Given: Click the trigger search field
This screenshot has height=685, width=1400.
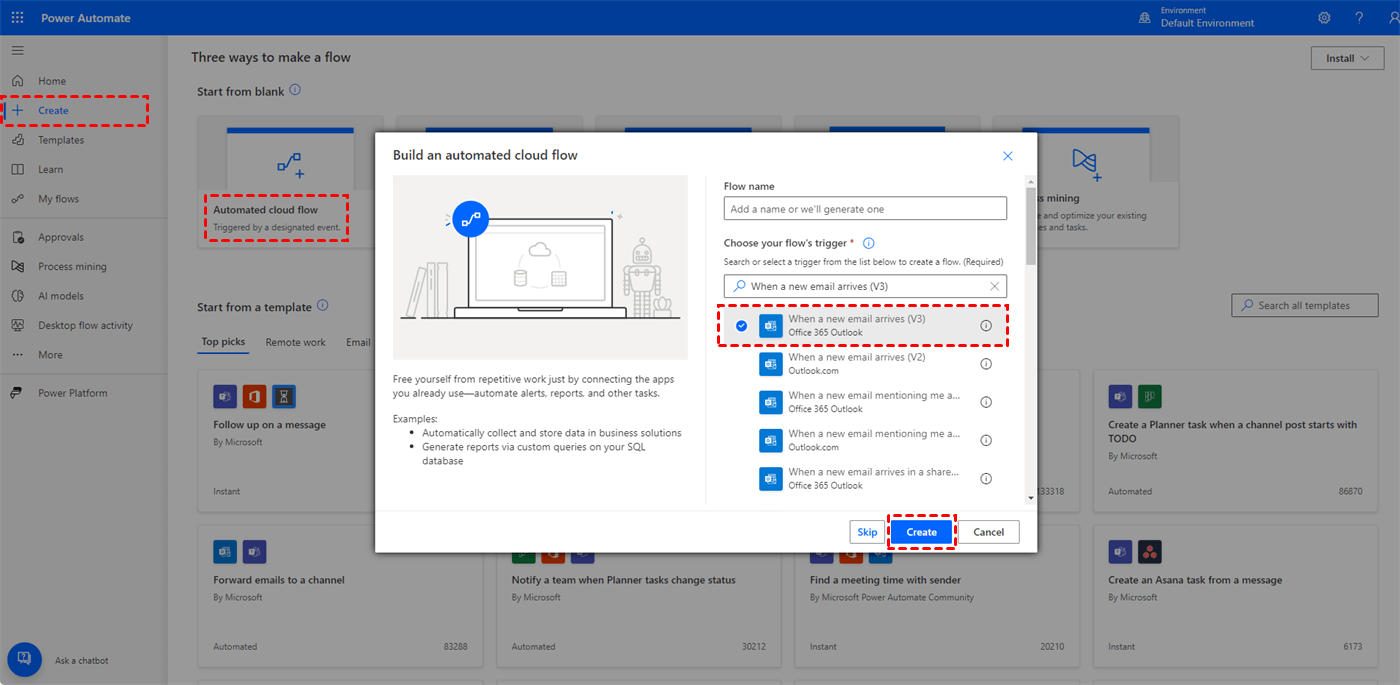Looking at the screenshot, I should pyautogui.click(x=865, y=286).
